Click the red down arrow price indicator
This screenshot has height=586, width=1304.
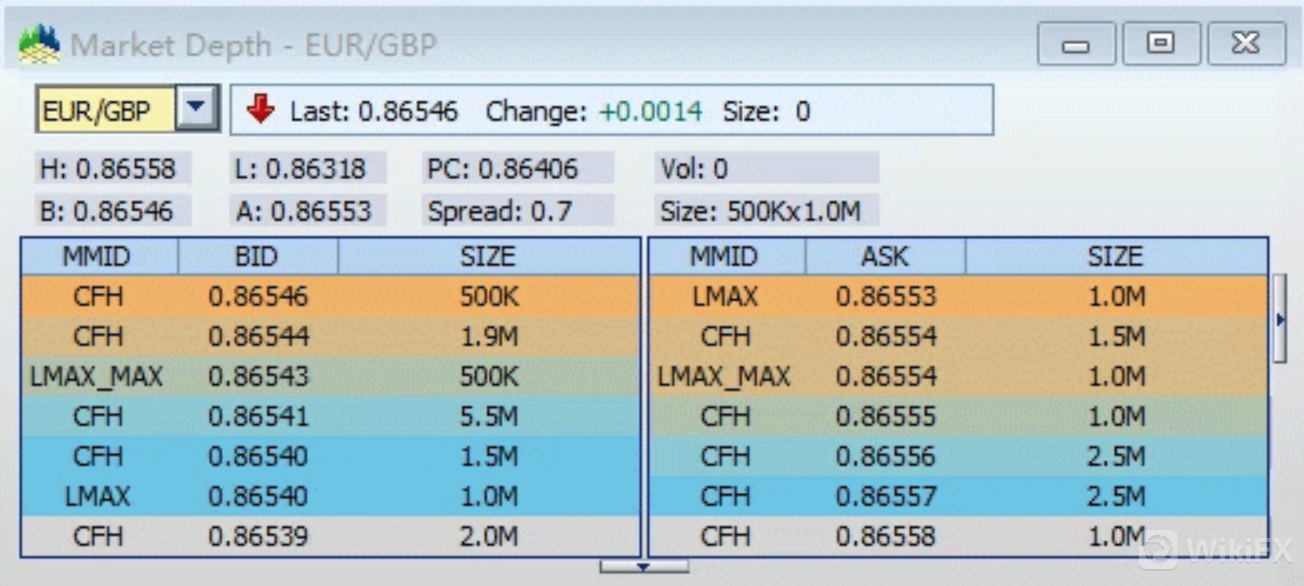[260, 110]
